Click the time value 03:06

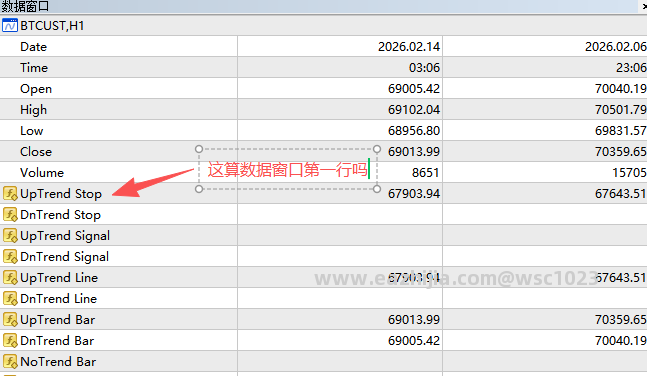[x=424, y=68]
